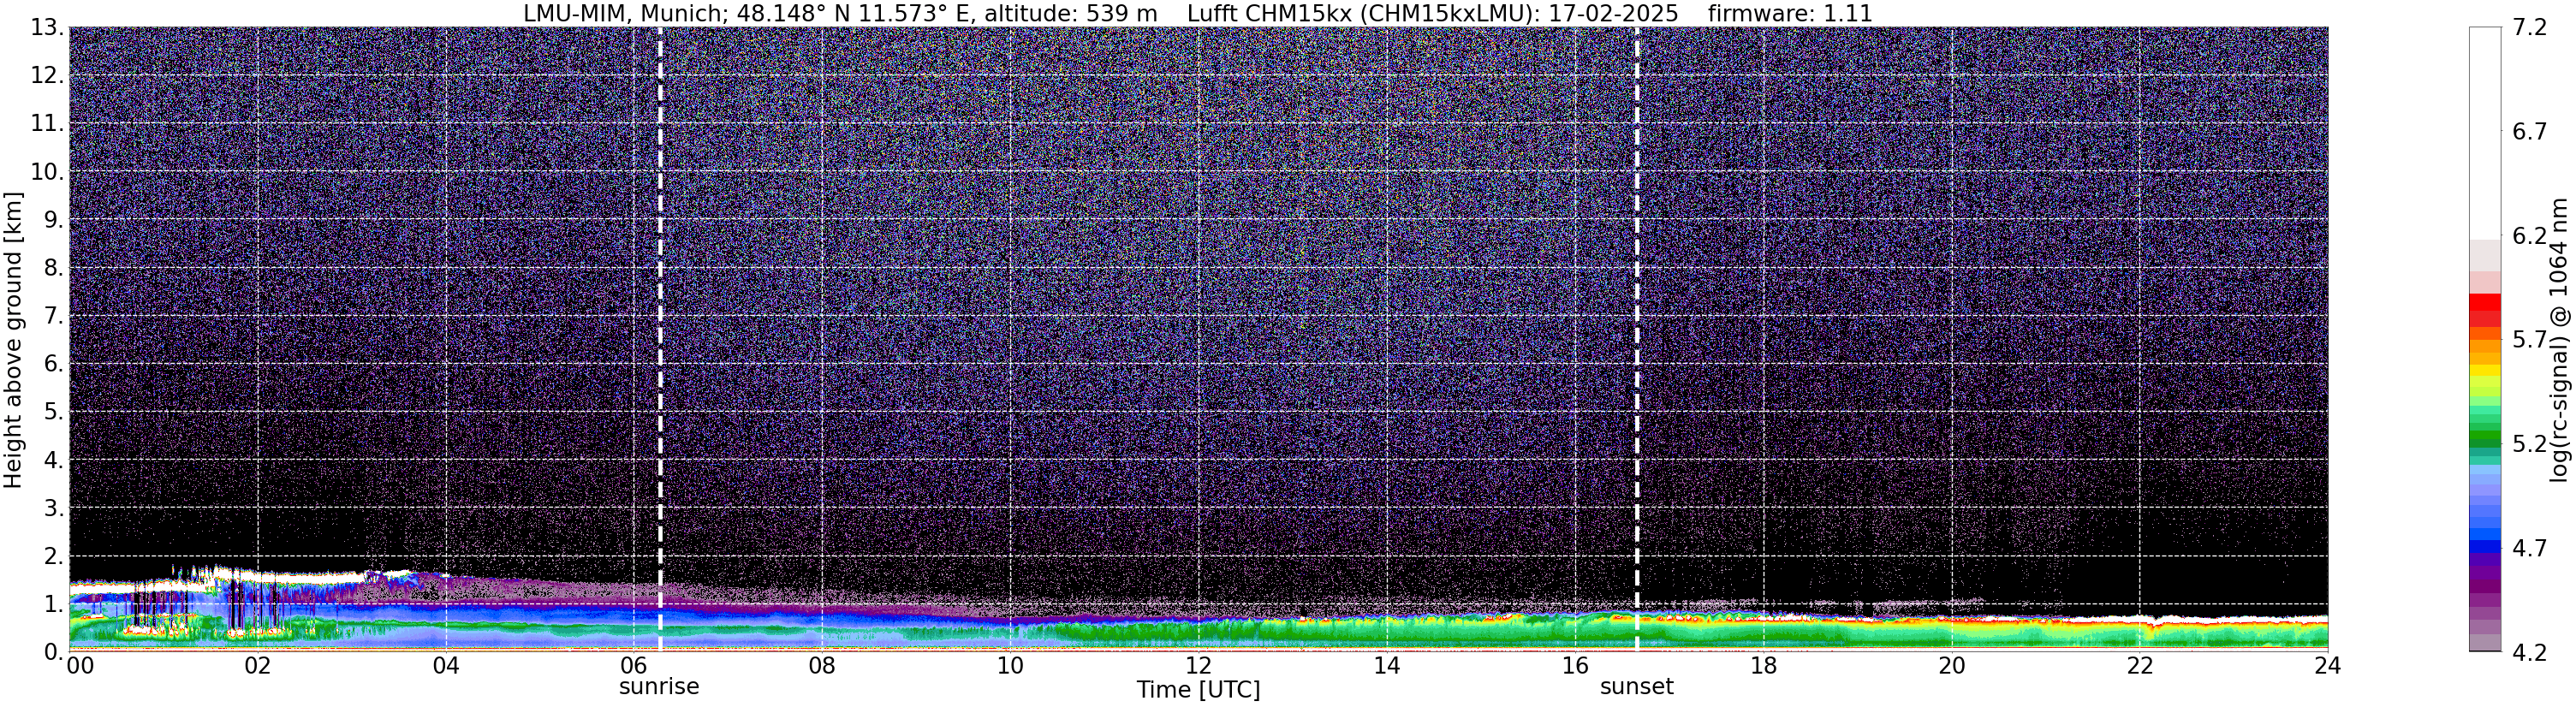Click the colorbar tick value '4.7'
The image size is (2576, 707).
click(x=2529, y=548)
